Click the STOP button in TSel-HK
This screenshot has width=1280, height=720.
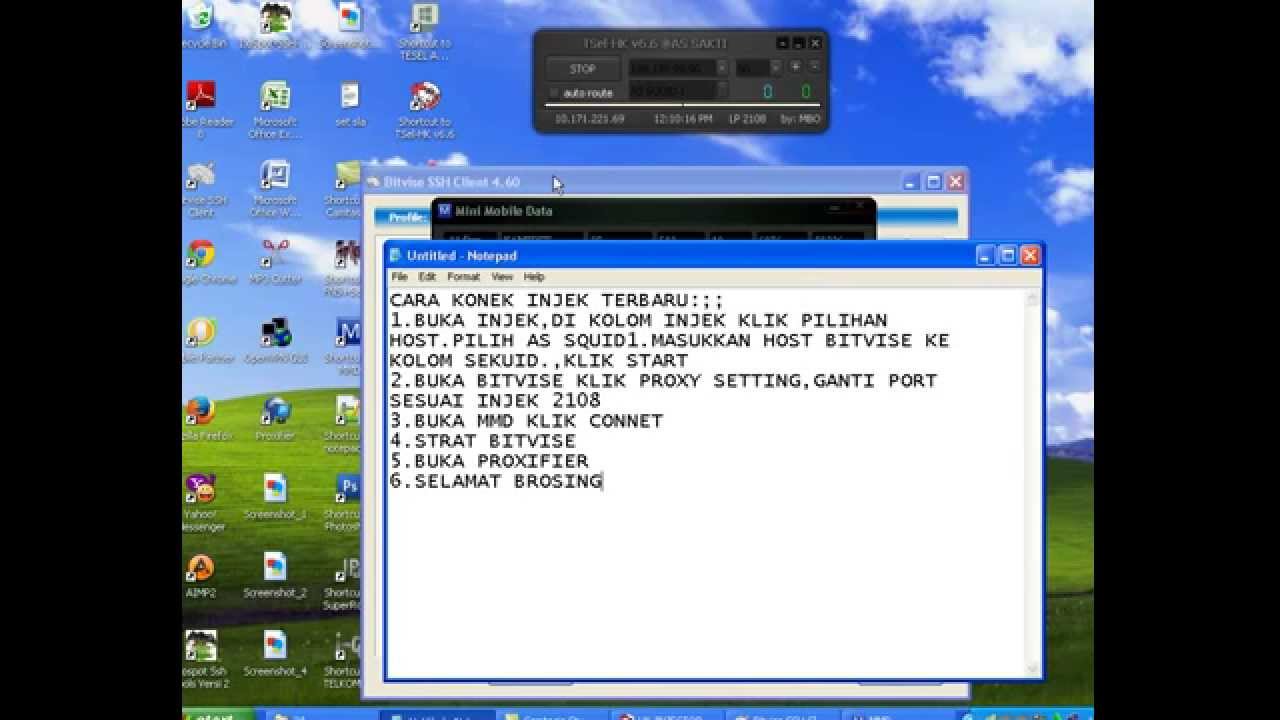tap(582, 69)
